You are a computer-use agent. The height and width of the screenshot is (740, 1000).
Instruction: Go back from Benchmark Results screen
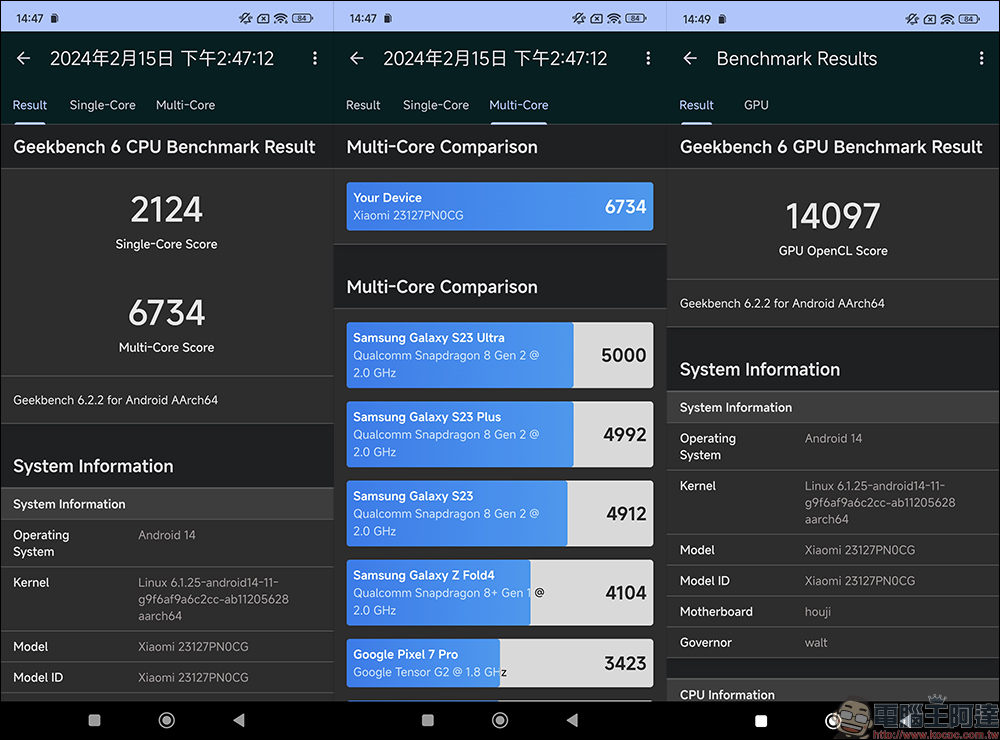click(690, 59)
